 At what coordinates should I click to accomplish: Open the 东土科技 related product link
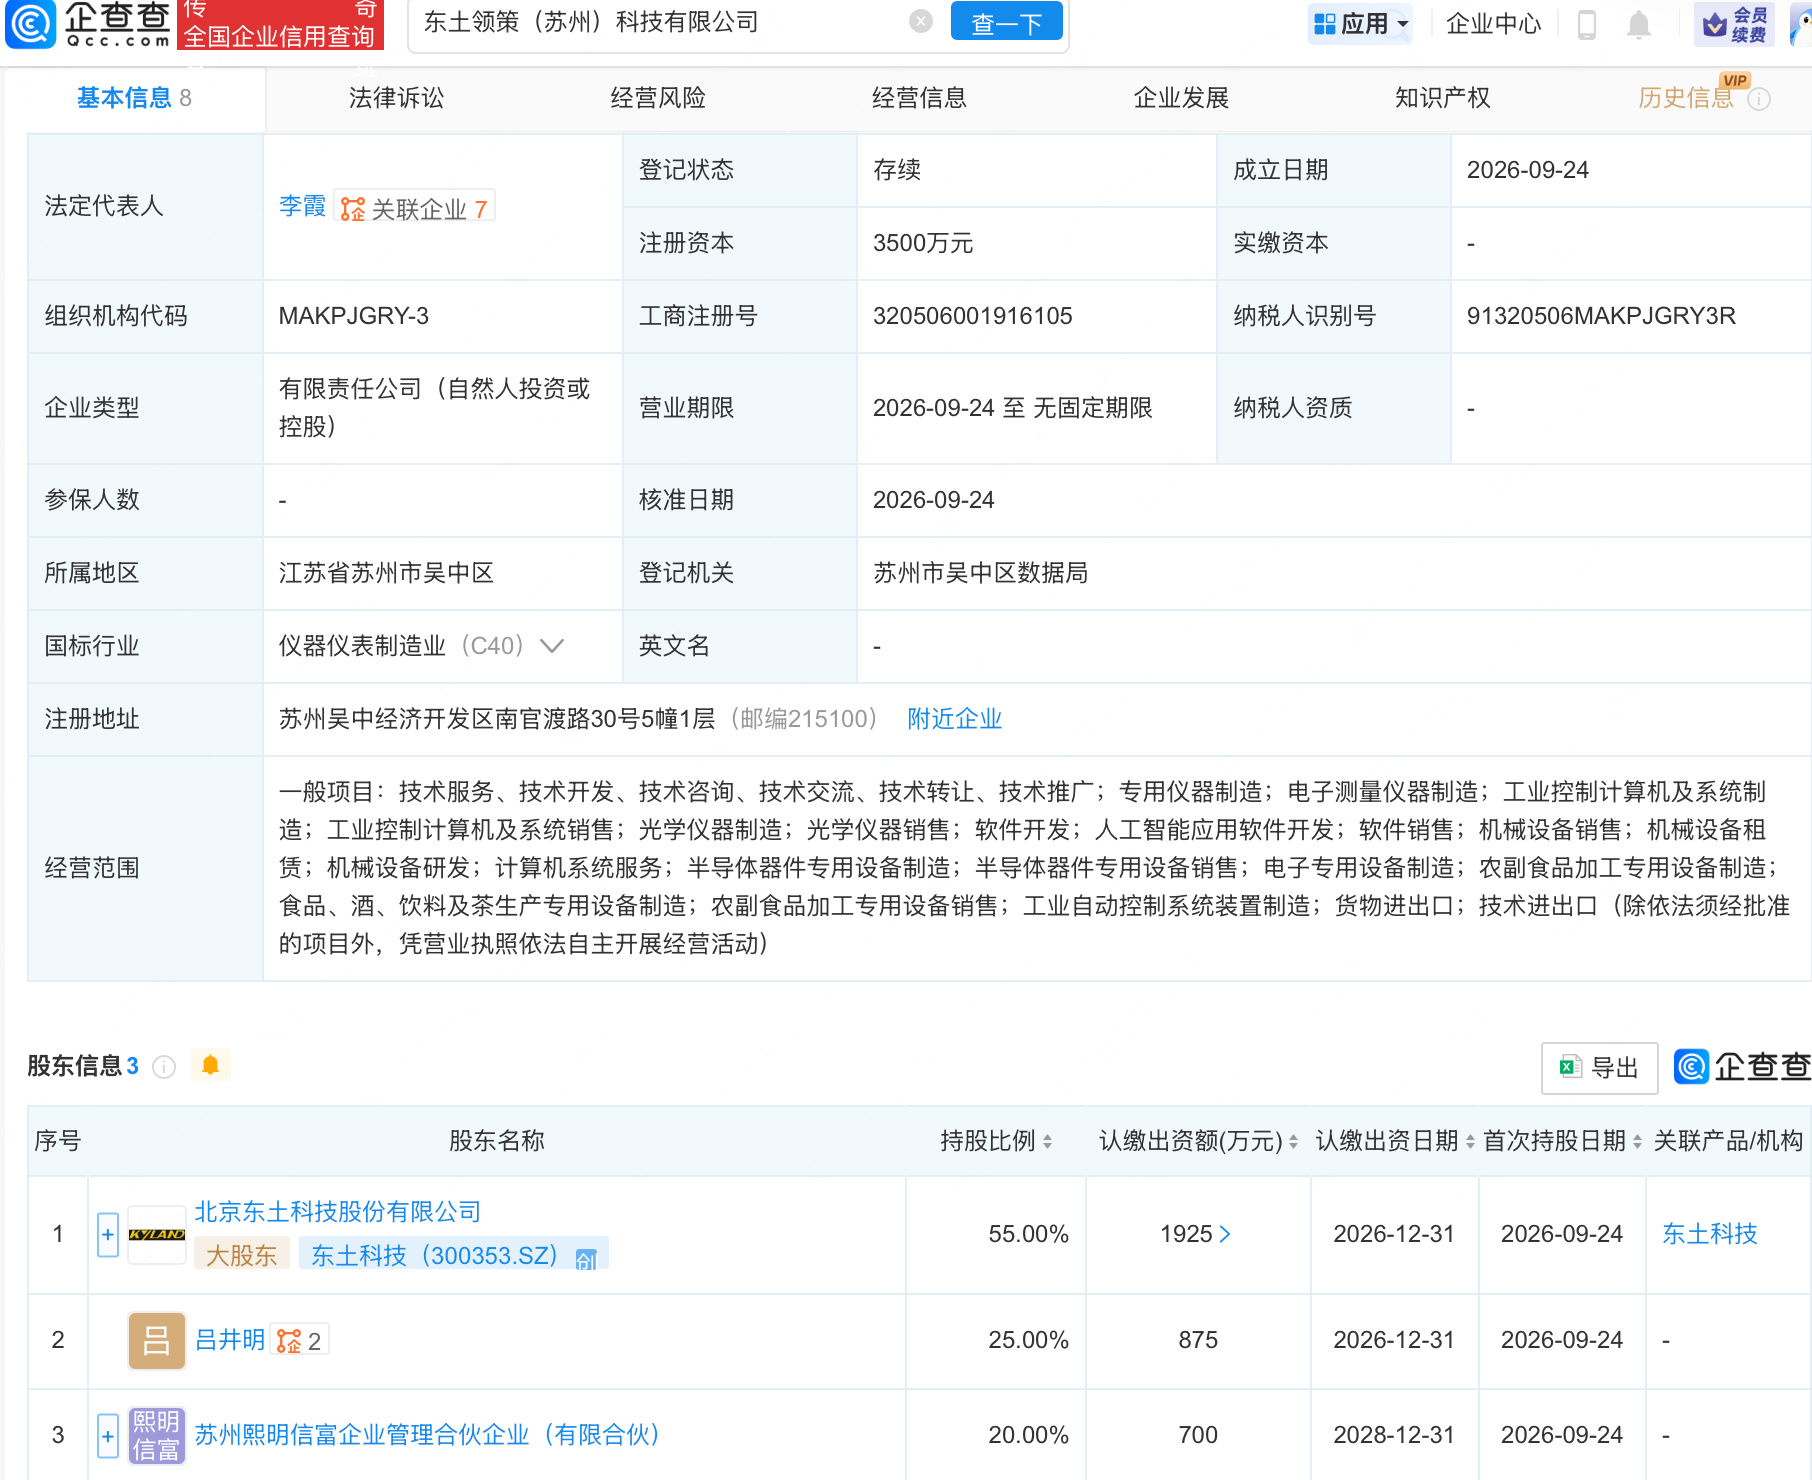click(x=1709, y=1234)
